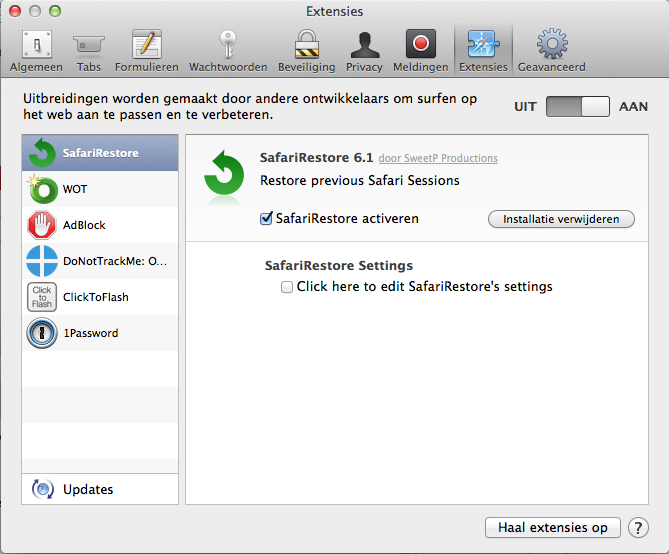
Task: Click the AAN label
Action: [x=633, y=106]
